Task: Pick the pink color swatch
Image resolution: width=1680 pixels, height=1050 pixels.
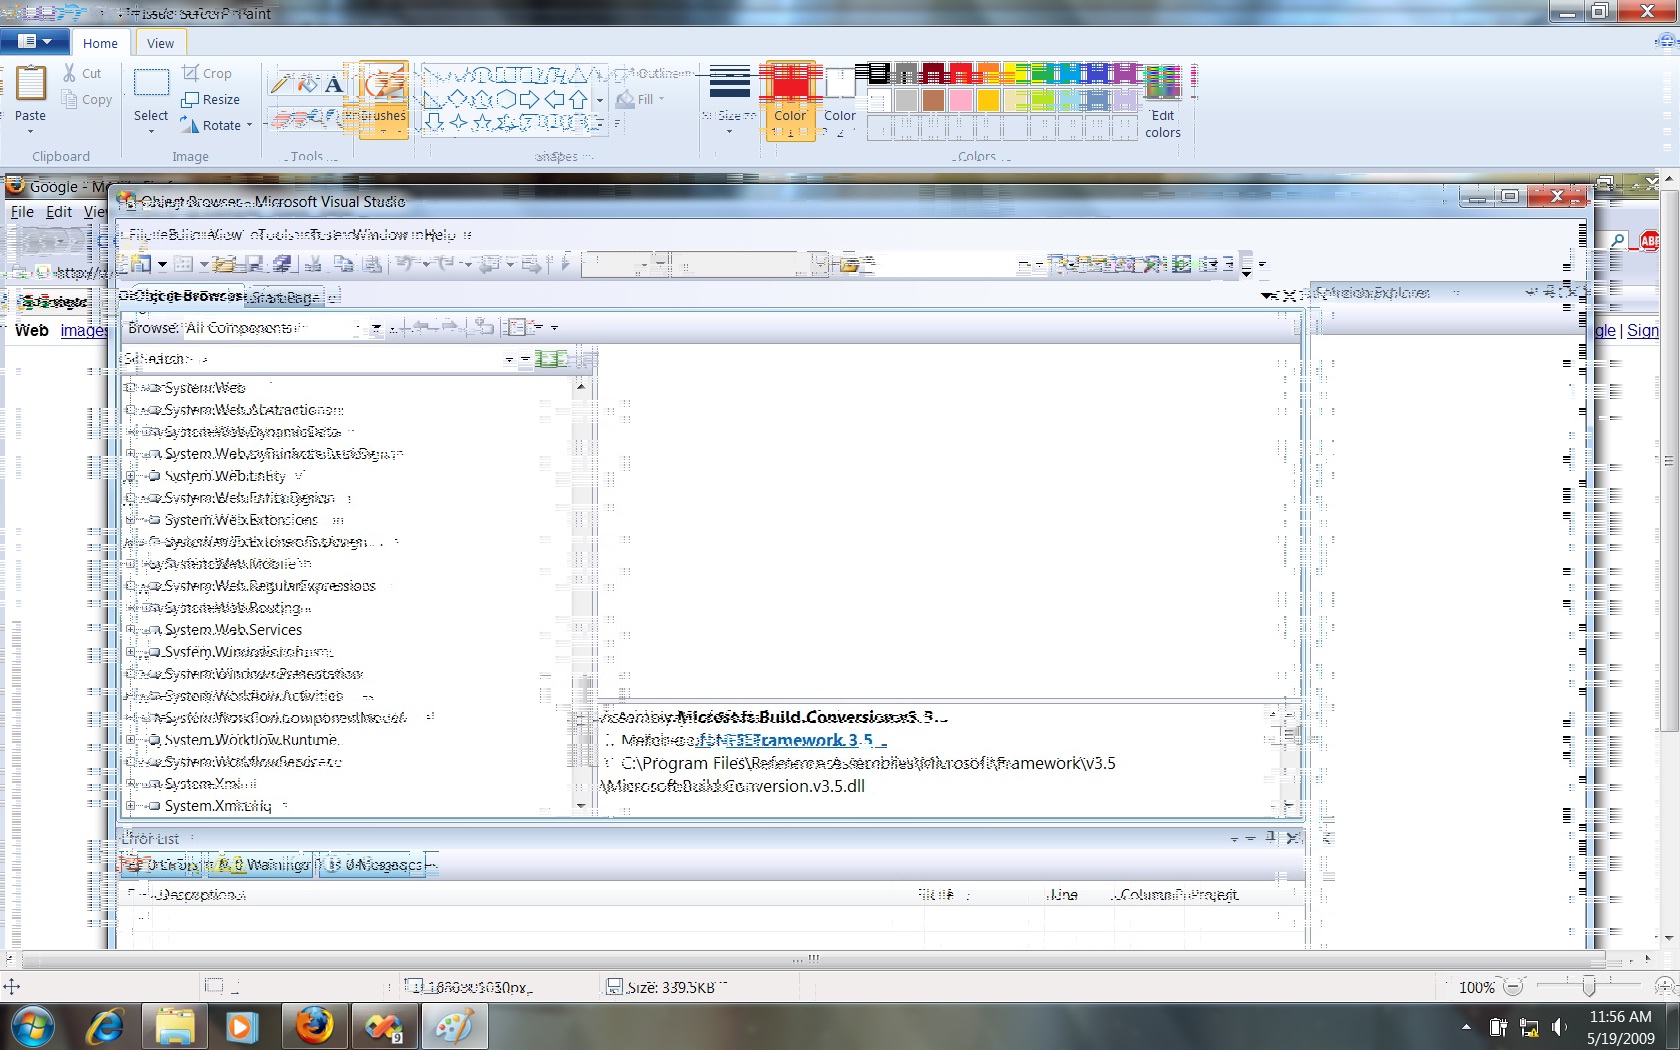Action: pyautogui.click(x=960, y=100)
